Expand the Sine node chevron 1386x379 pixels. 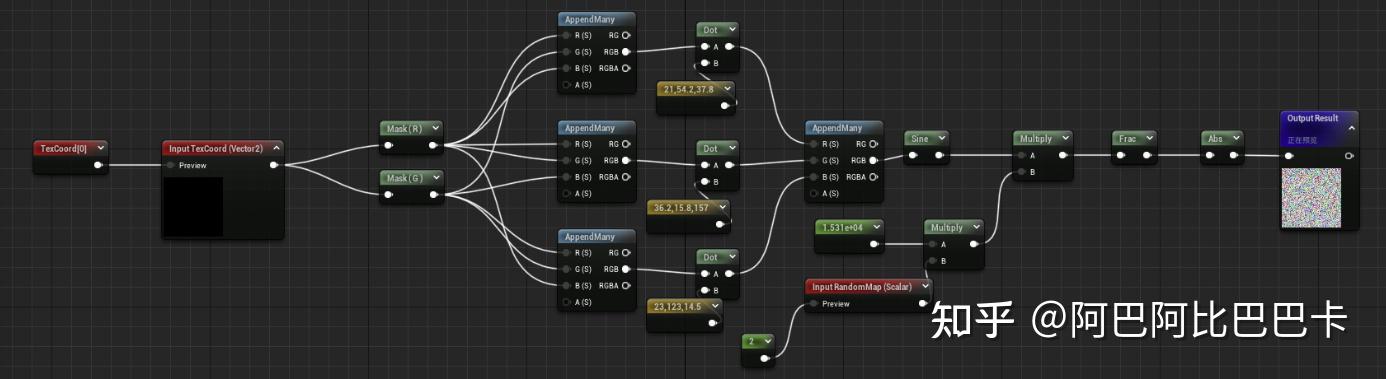click(x=942, y=138)
